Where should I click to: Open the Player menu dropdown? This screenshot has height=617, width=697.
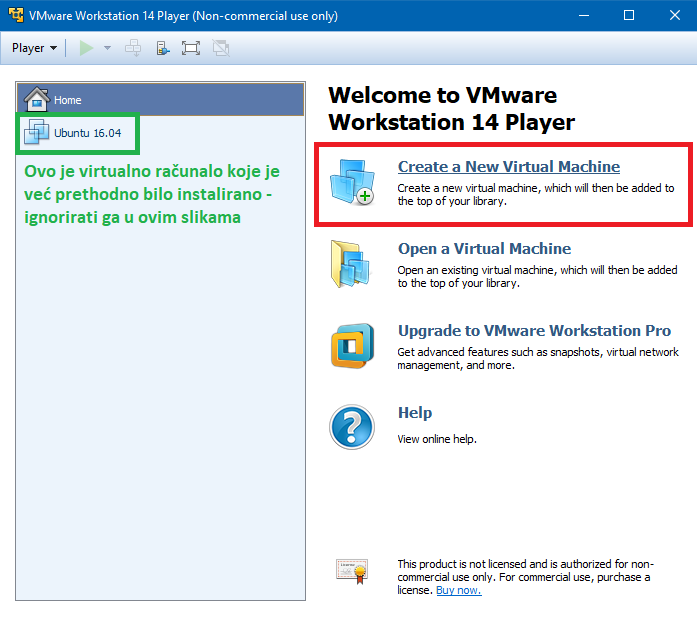pos(34,48)
